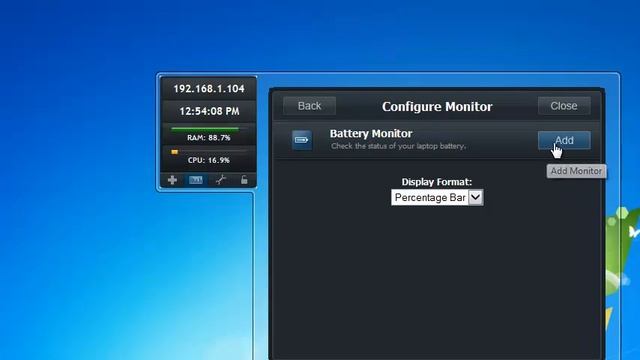Click the Configure Monitor heading

tap(437, 107)
